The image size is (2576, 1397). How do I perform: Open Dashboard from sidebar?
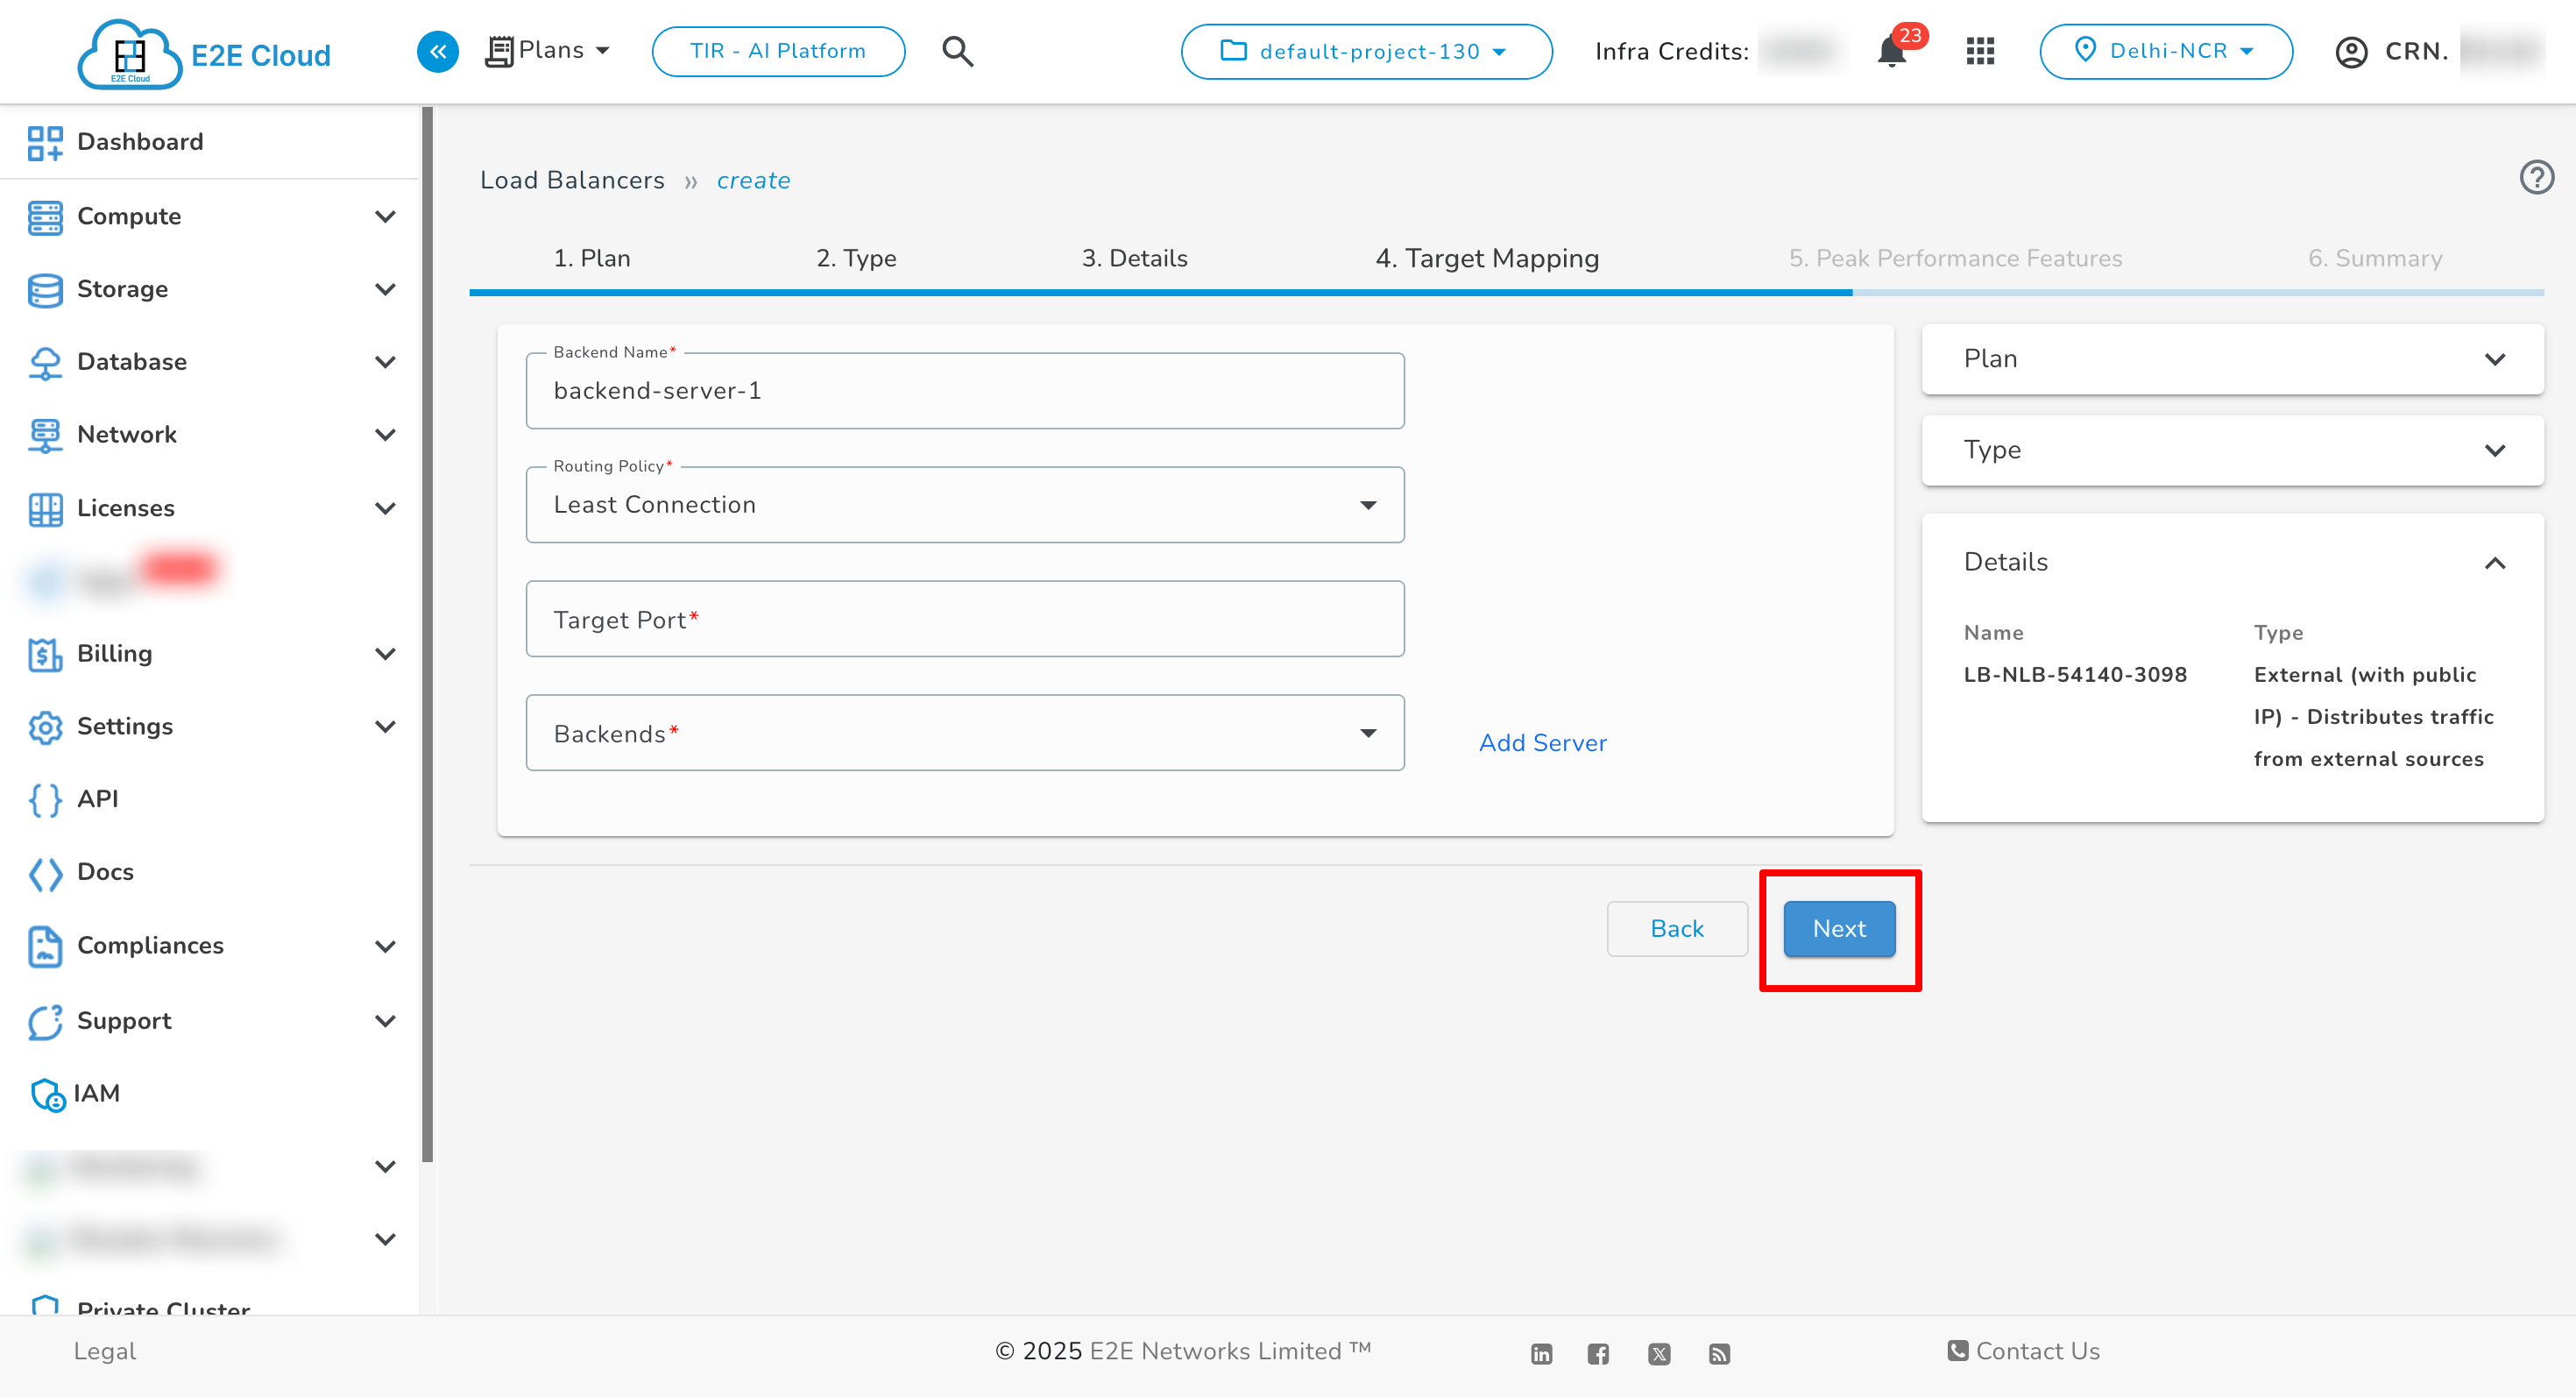coord(139,142)
